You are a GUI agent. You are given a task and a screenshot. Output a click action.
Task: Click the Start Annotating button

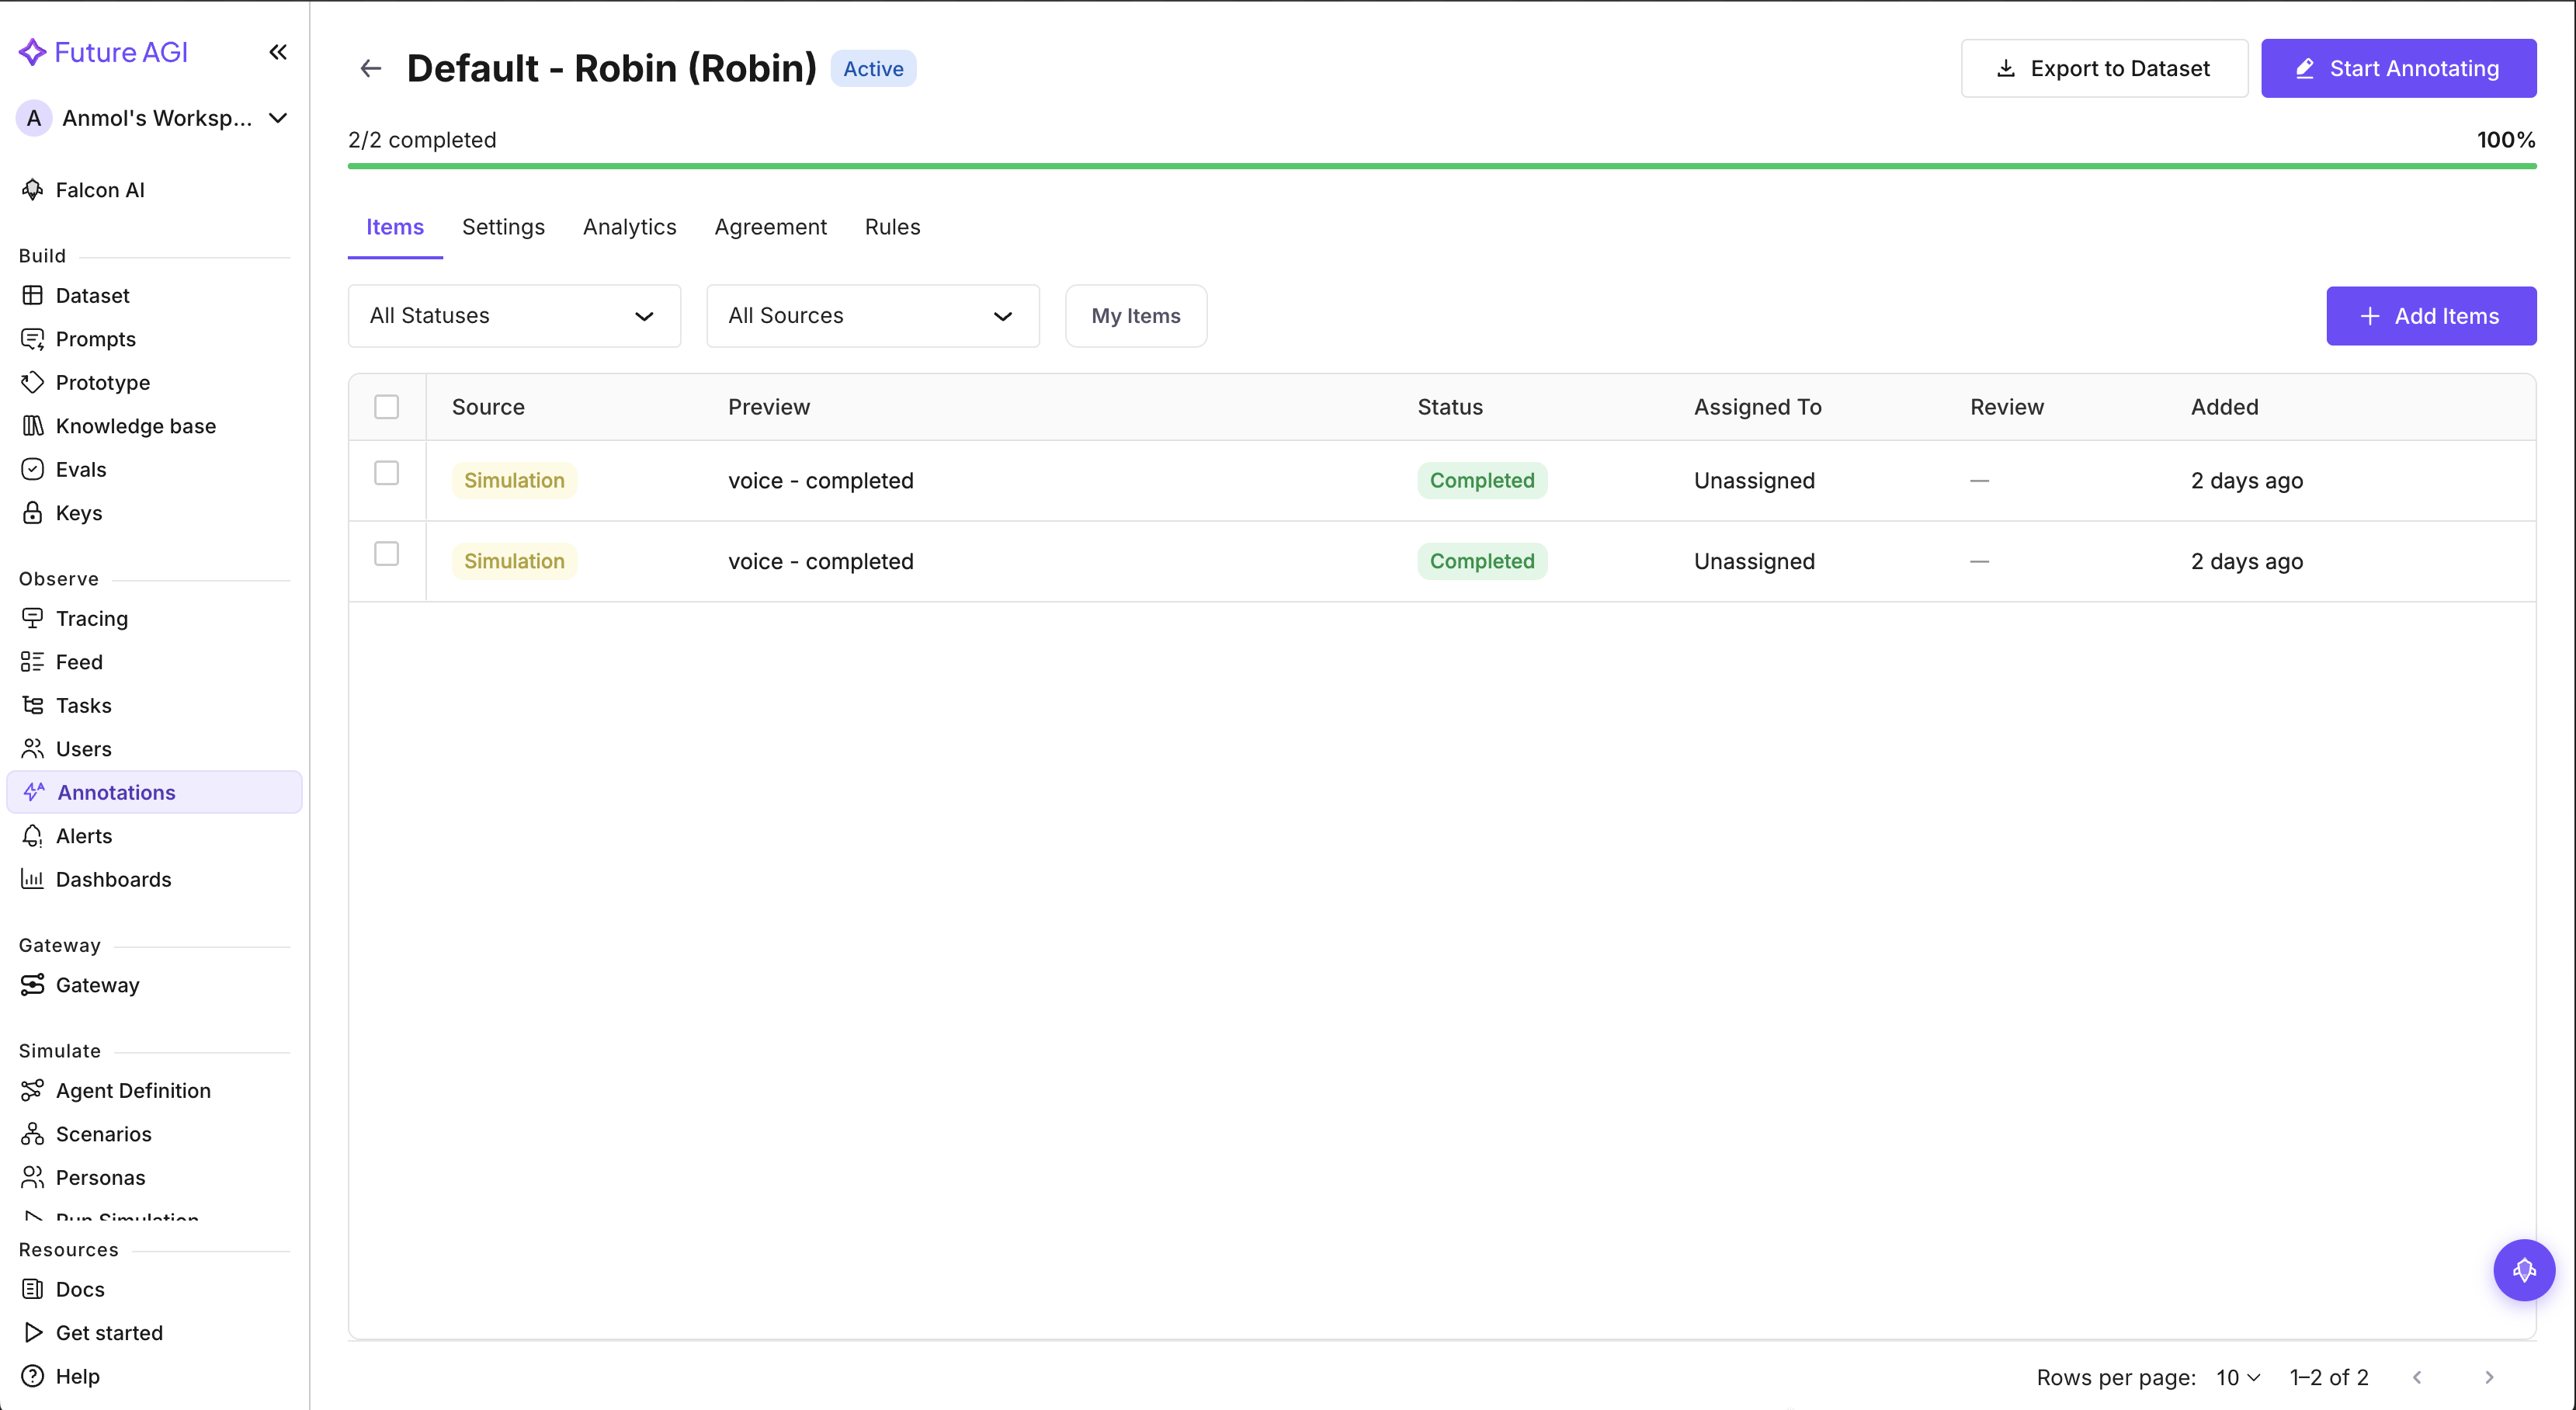pos(2398,68)
